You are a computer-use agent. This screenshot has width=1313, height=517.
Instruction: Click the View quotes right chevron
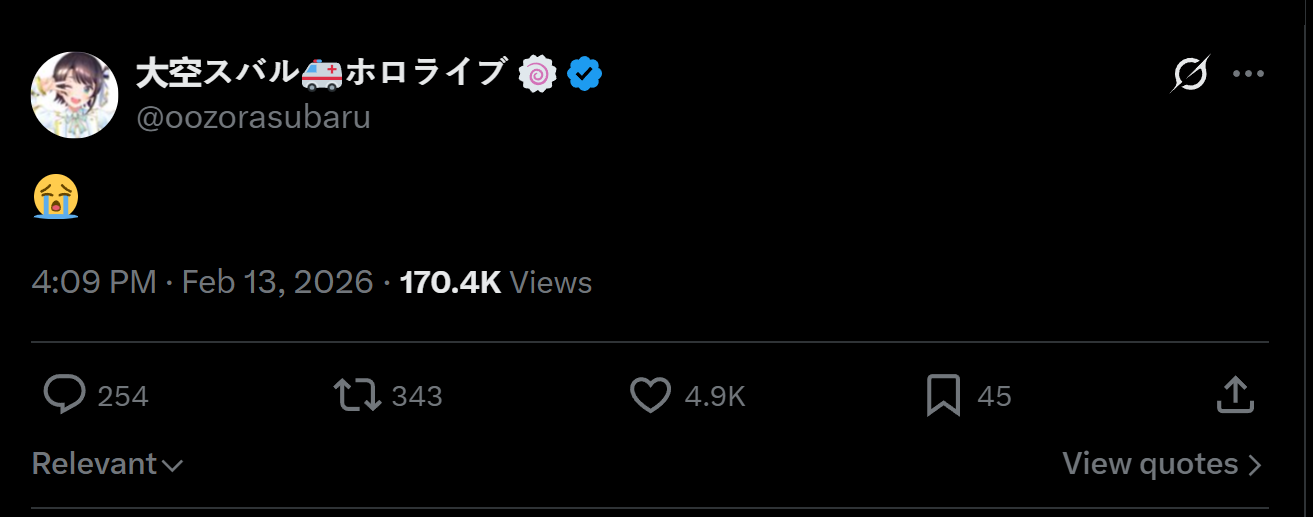point(1255,465)
